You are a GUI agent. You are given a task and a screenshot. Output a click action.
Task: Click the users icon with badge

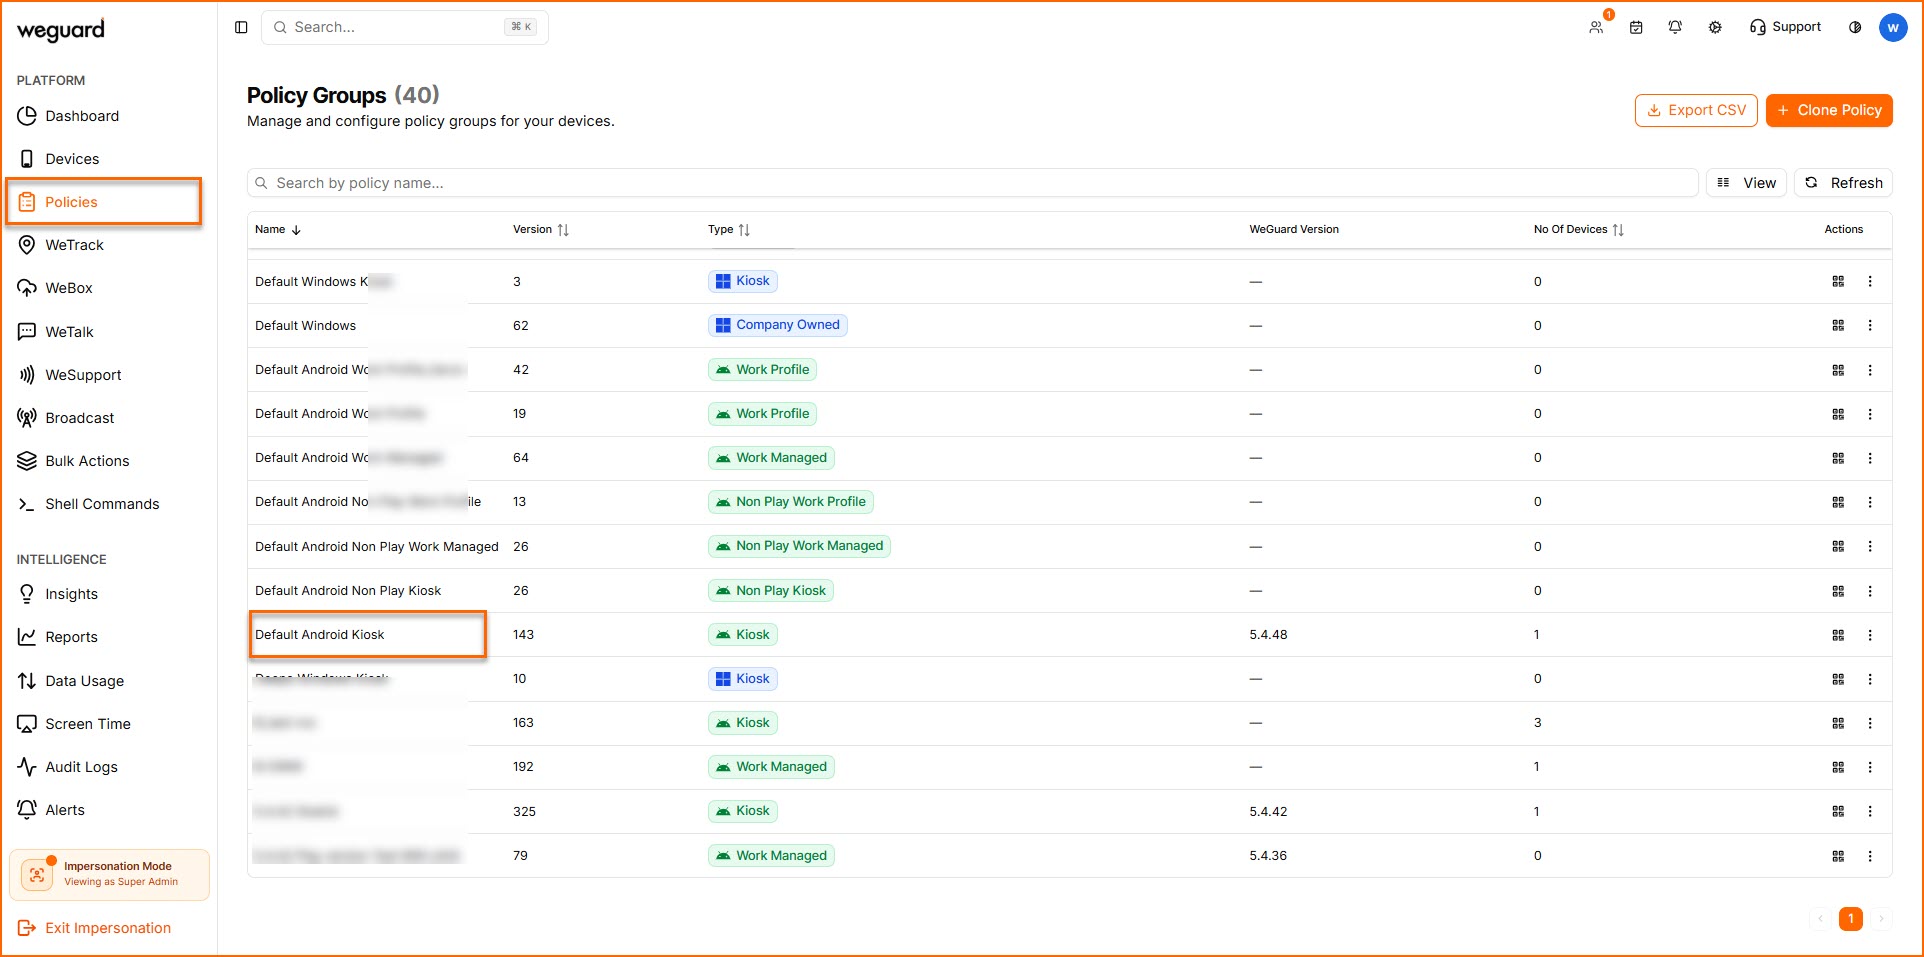(x=1596, y=27)
